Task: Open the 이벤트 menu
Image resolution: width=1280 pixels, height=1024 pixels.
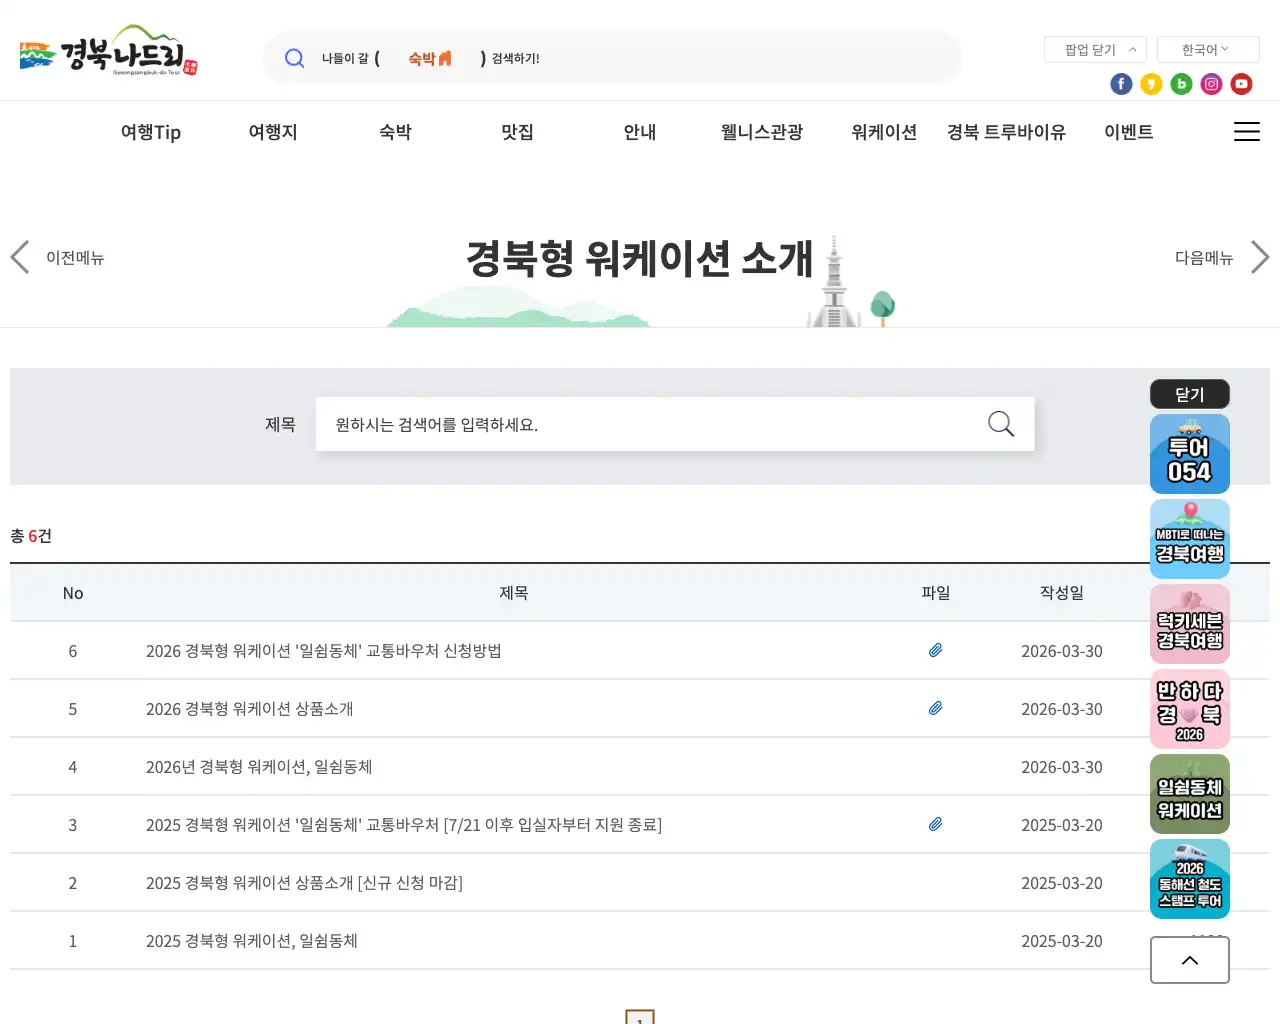Action: pos(1128,132)
